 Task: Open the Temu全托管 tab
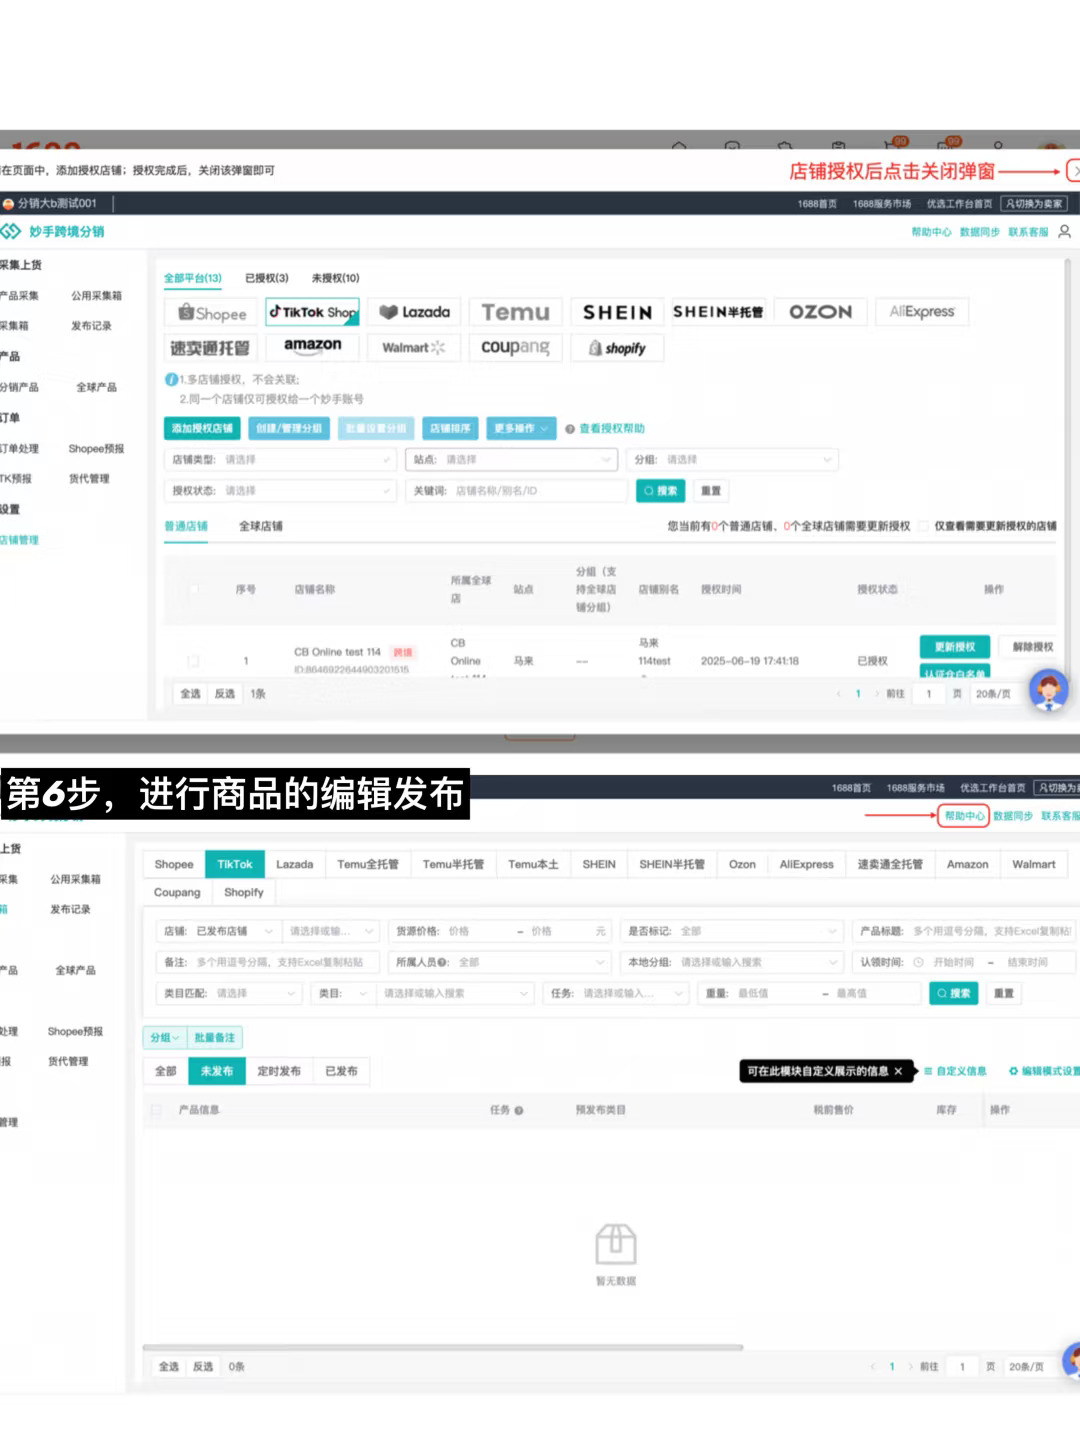(368, 864)
